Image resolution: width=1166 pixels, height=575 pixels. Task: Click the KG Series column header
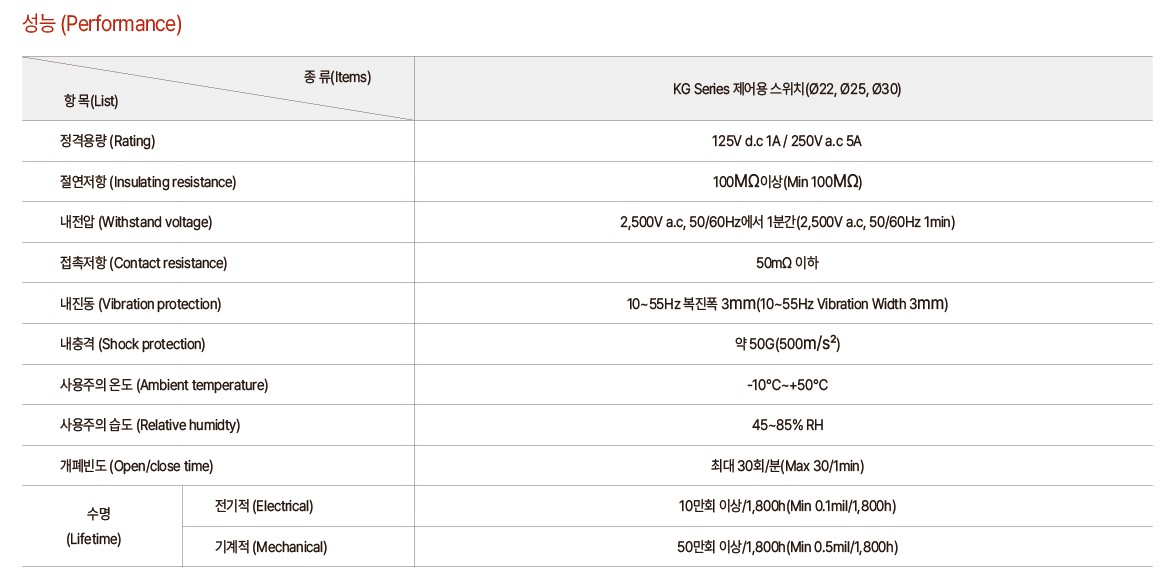point(787,89)
